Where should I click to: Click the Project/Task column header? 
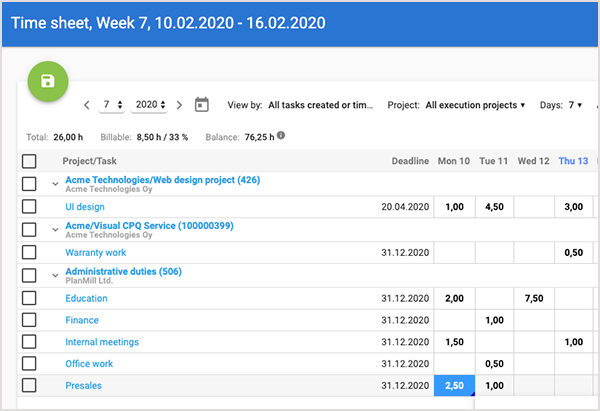(x=90, y=161)
